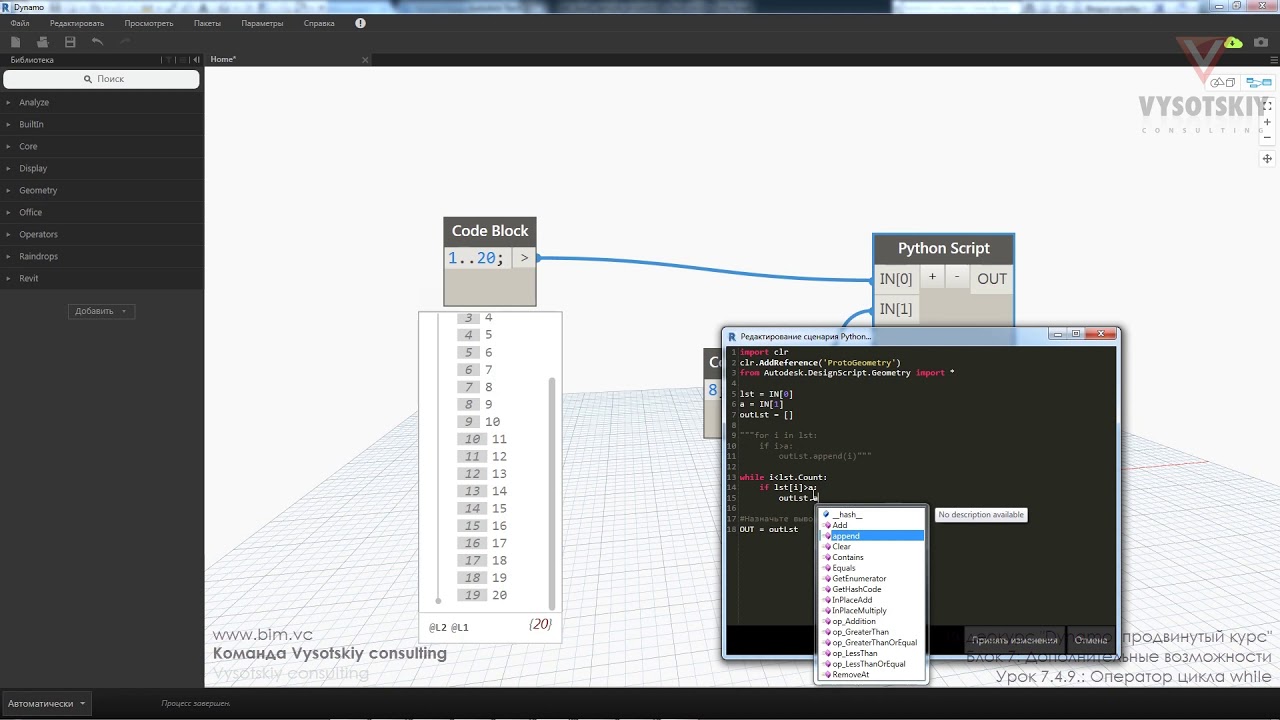The height and width of the screenshot is (720, 1280).
Task: Expand the Revit library category
Action: pyautogui.click(x=102, y=279)
